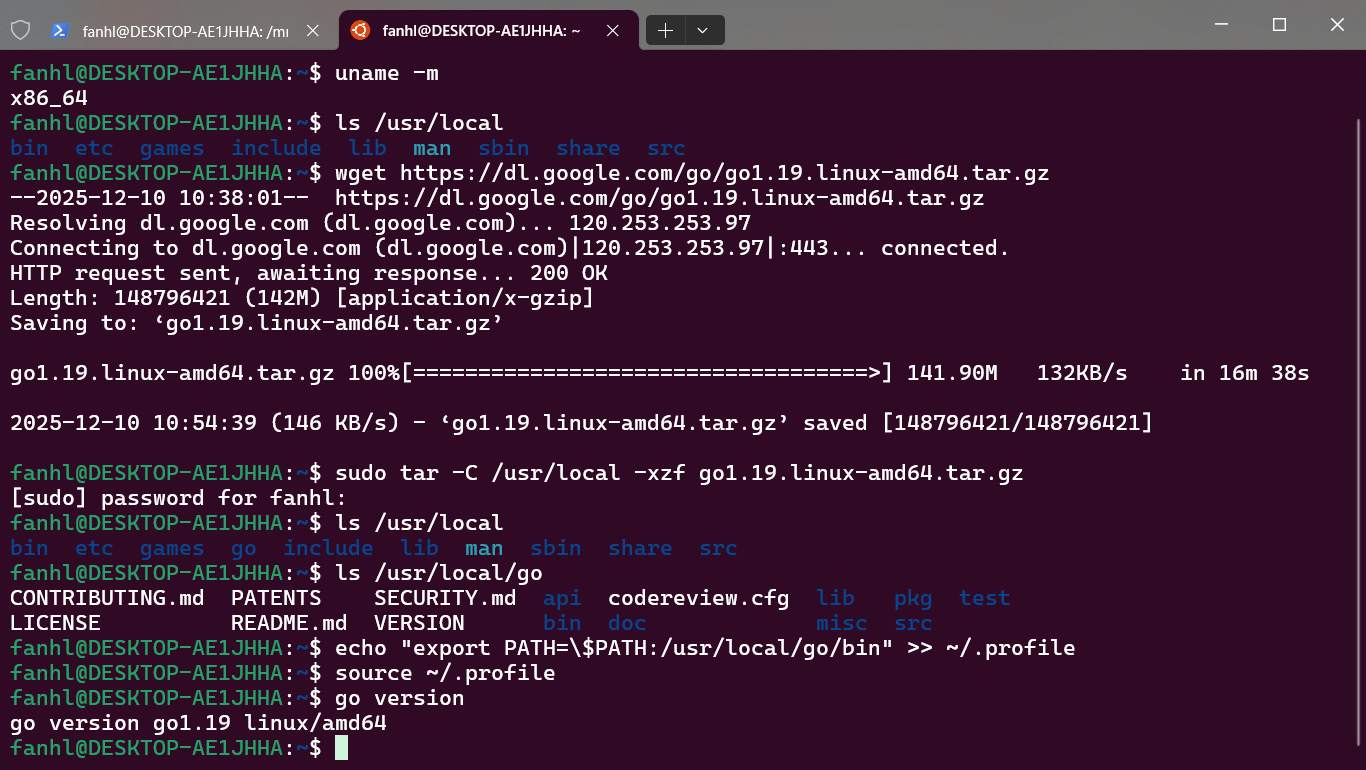The image size is (1366, 770).
Task: Click the PowerShell icon on first tab
Action: click(60, 30)
